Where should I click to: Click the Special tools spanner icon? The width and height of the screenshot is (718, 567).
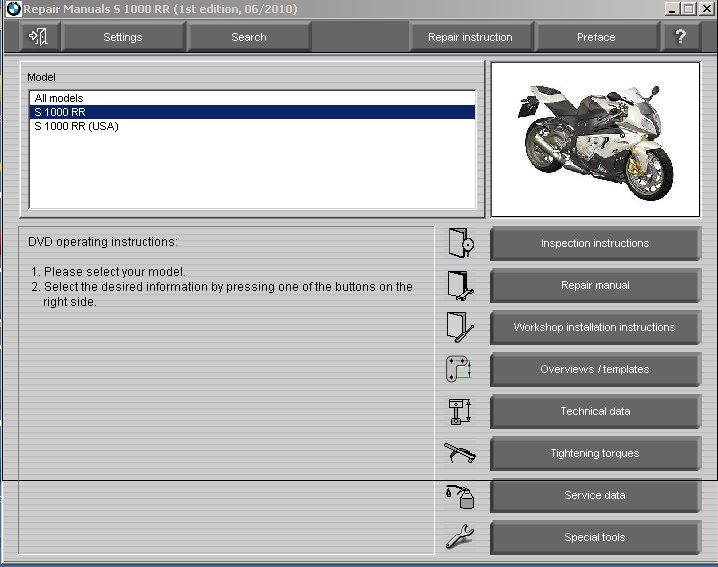459,537
